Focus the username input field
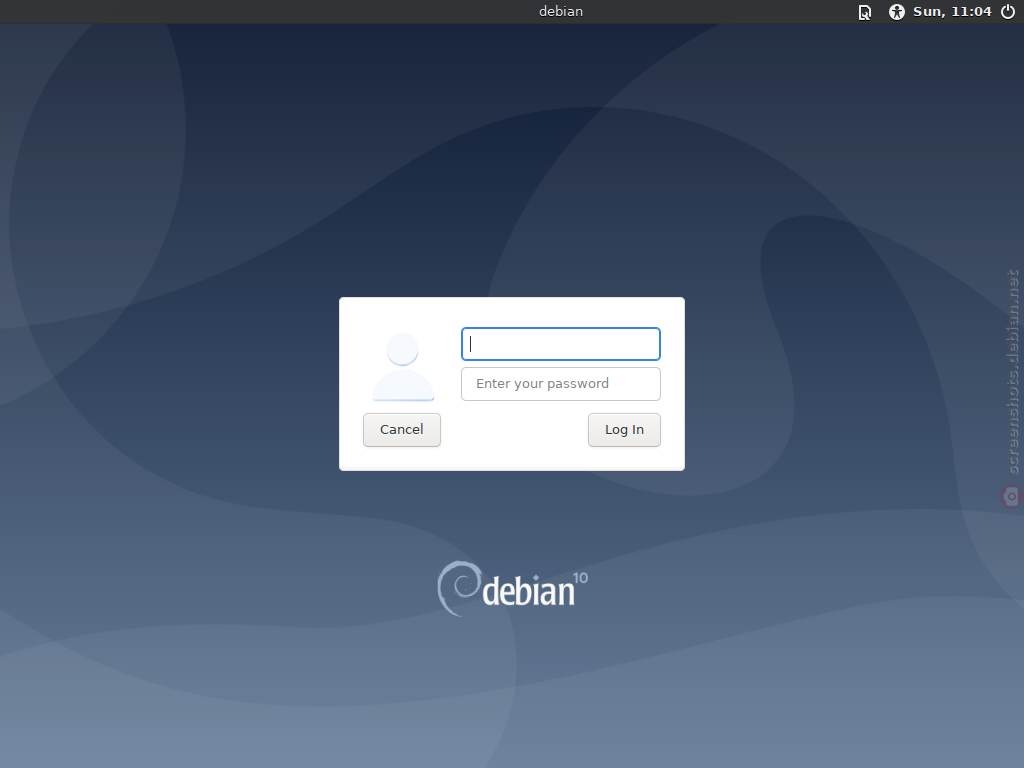Viewport: 1024px width, 768px height. pos(561,344)
